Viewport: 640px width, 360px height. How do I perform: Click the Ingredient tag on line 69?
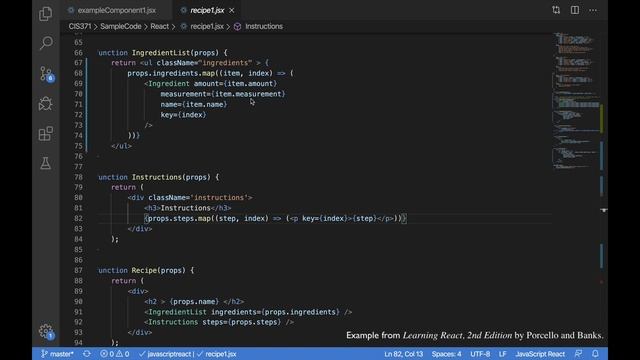click(169, 84)
